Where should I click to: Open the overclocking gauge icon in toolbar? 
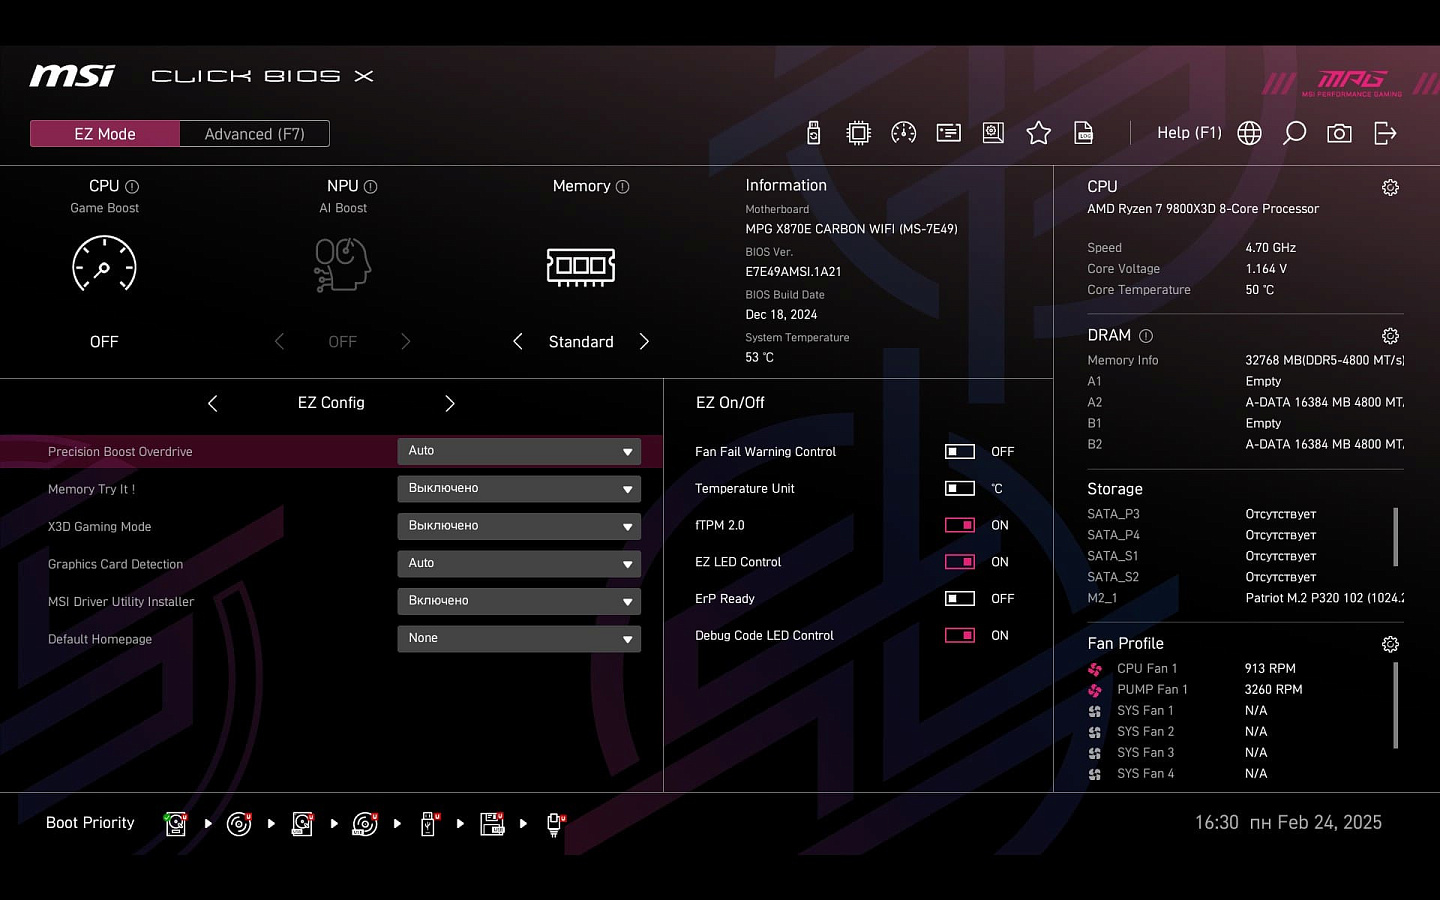[903, 133]
